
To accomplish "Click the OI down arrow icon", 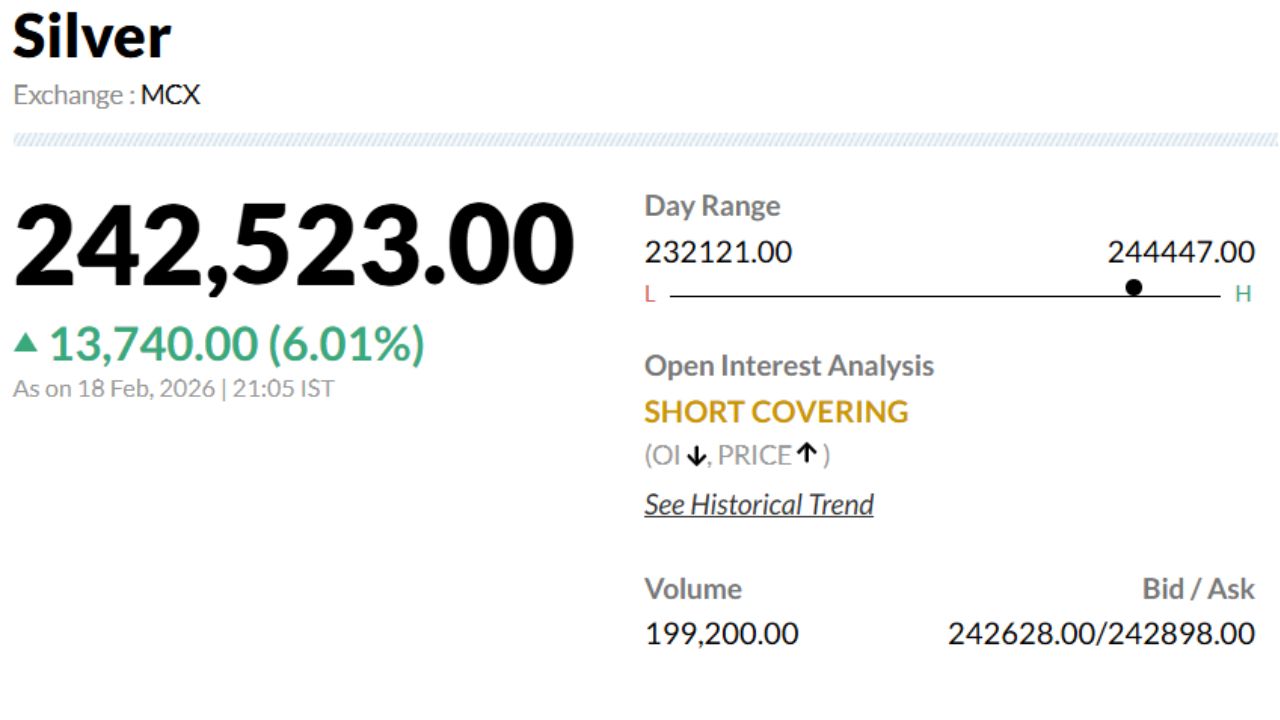I will point(697,457).
